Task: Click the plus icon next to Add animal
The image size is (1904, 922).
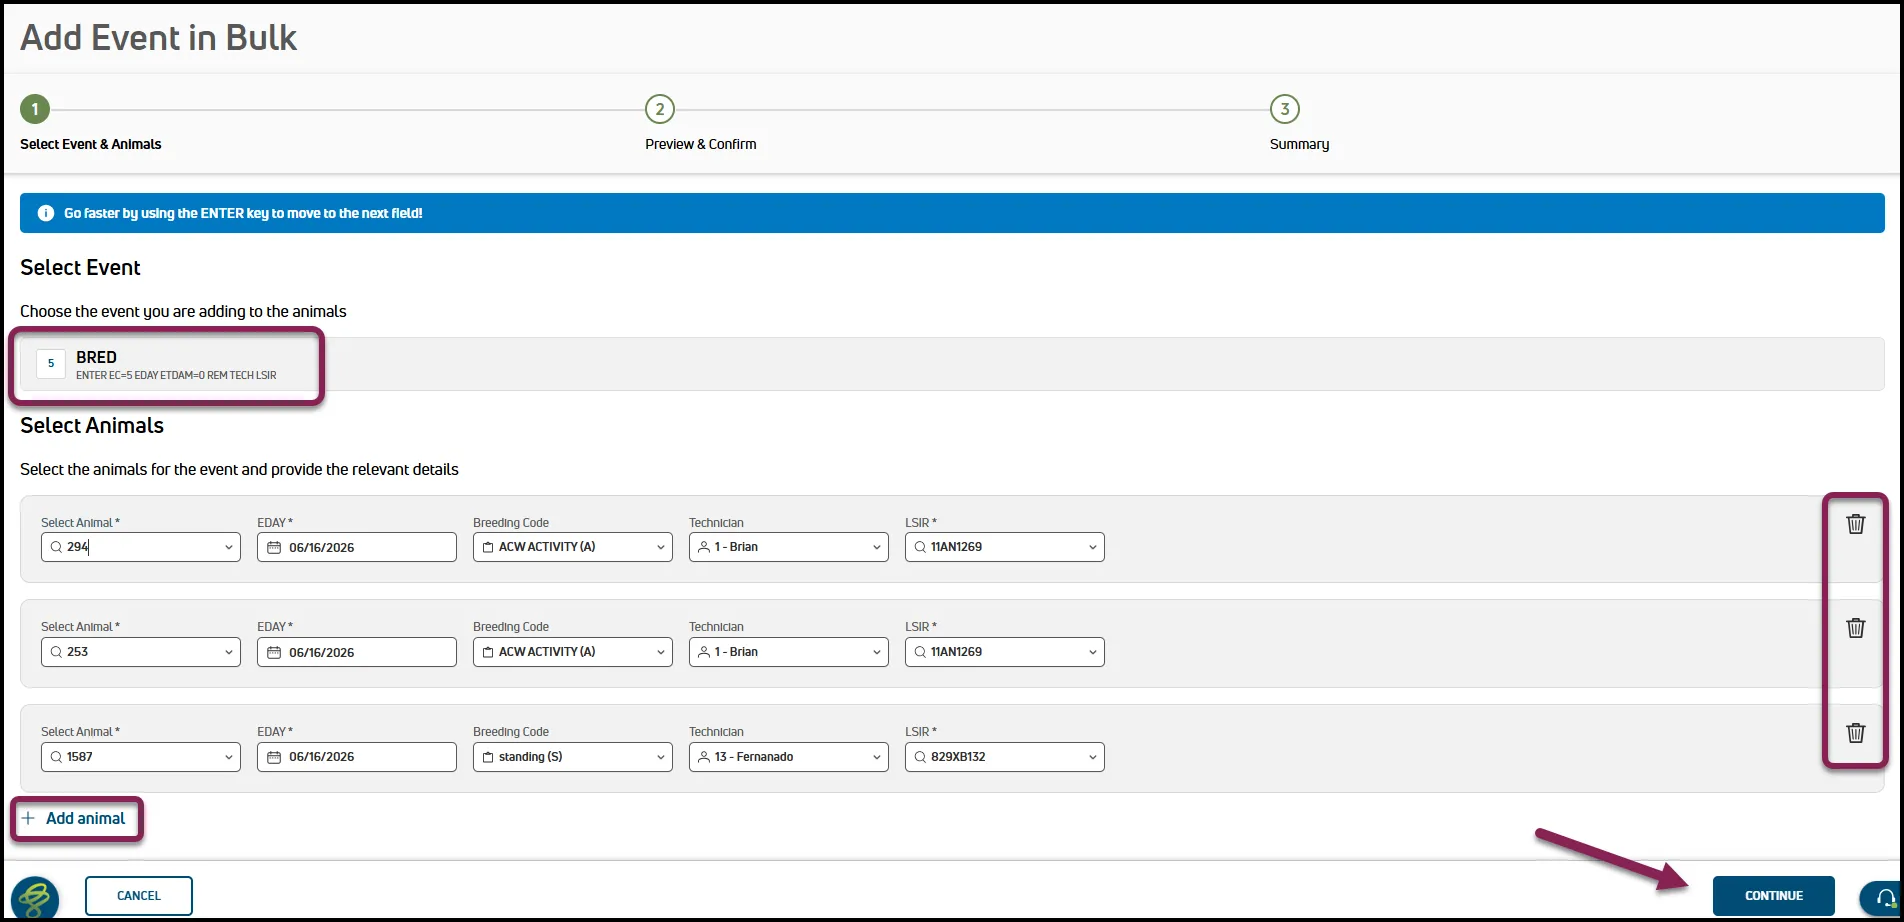Action: click(28, 818)
